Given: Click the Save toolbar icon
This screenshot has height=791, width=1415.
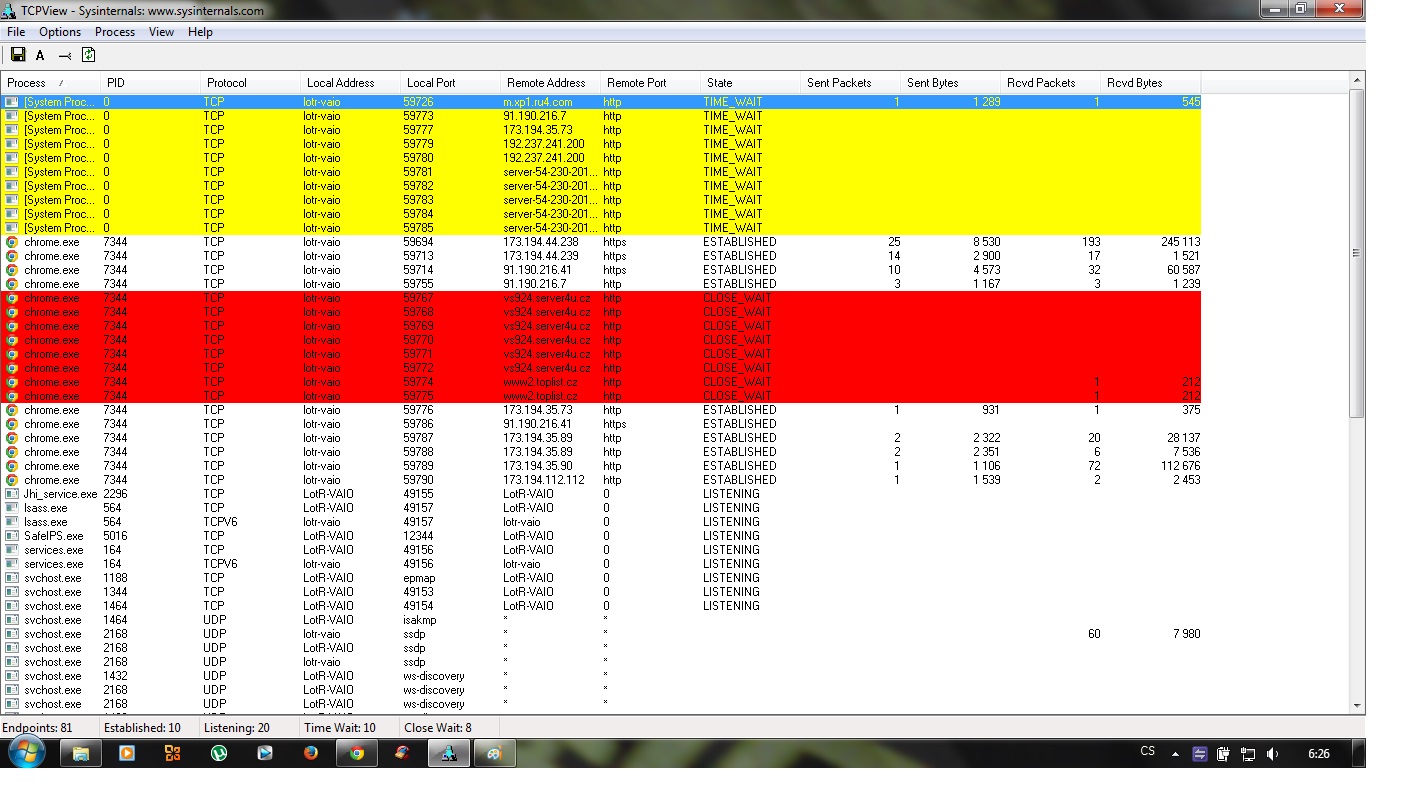Looking at the screenshot, I should [x=17, y=55].
